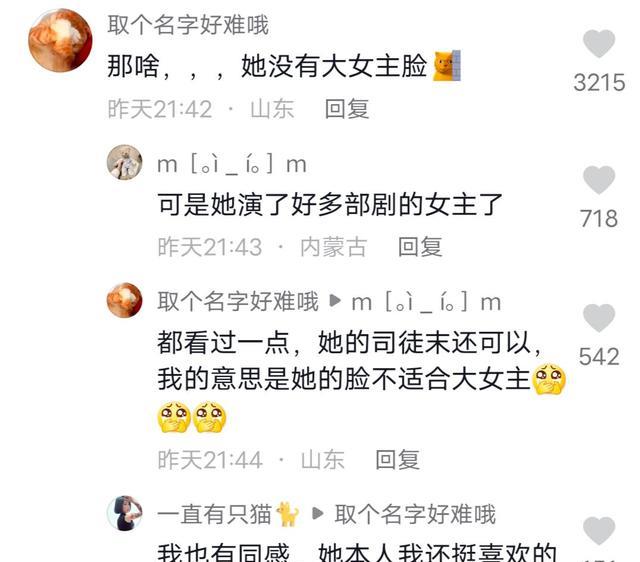Tap comment text 那啥，，，她没有大女主脸
The width and height of the screenshot is (640, 562).
(x=267, y=66)
